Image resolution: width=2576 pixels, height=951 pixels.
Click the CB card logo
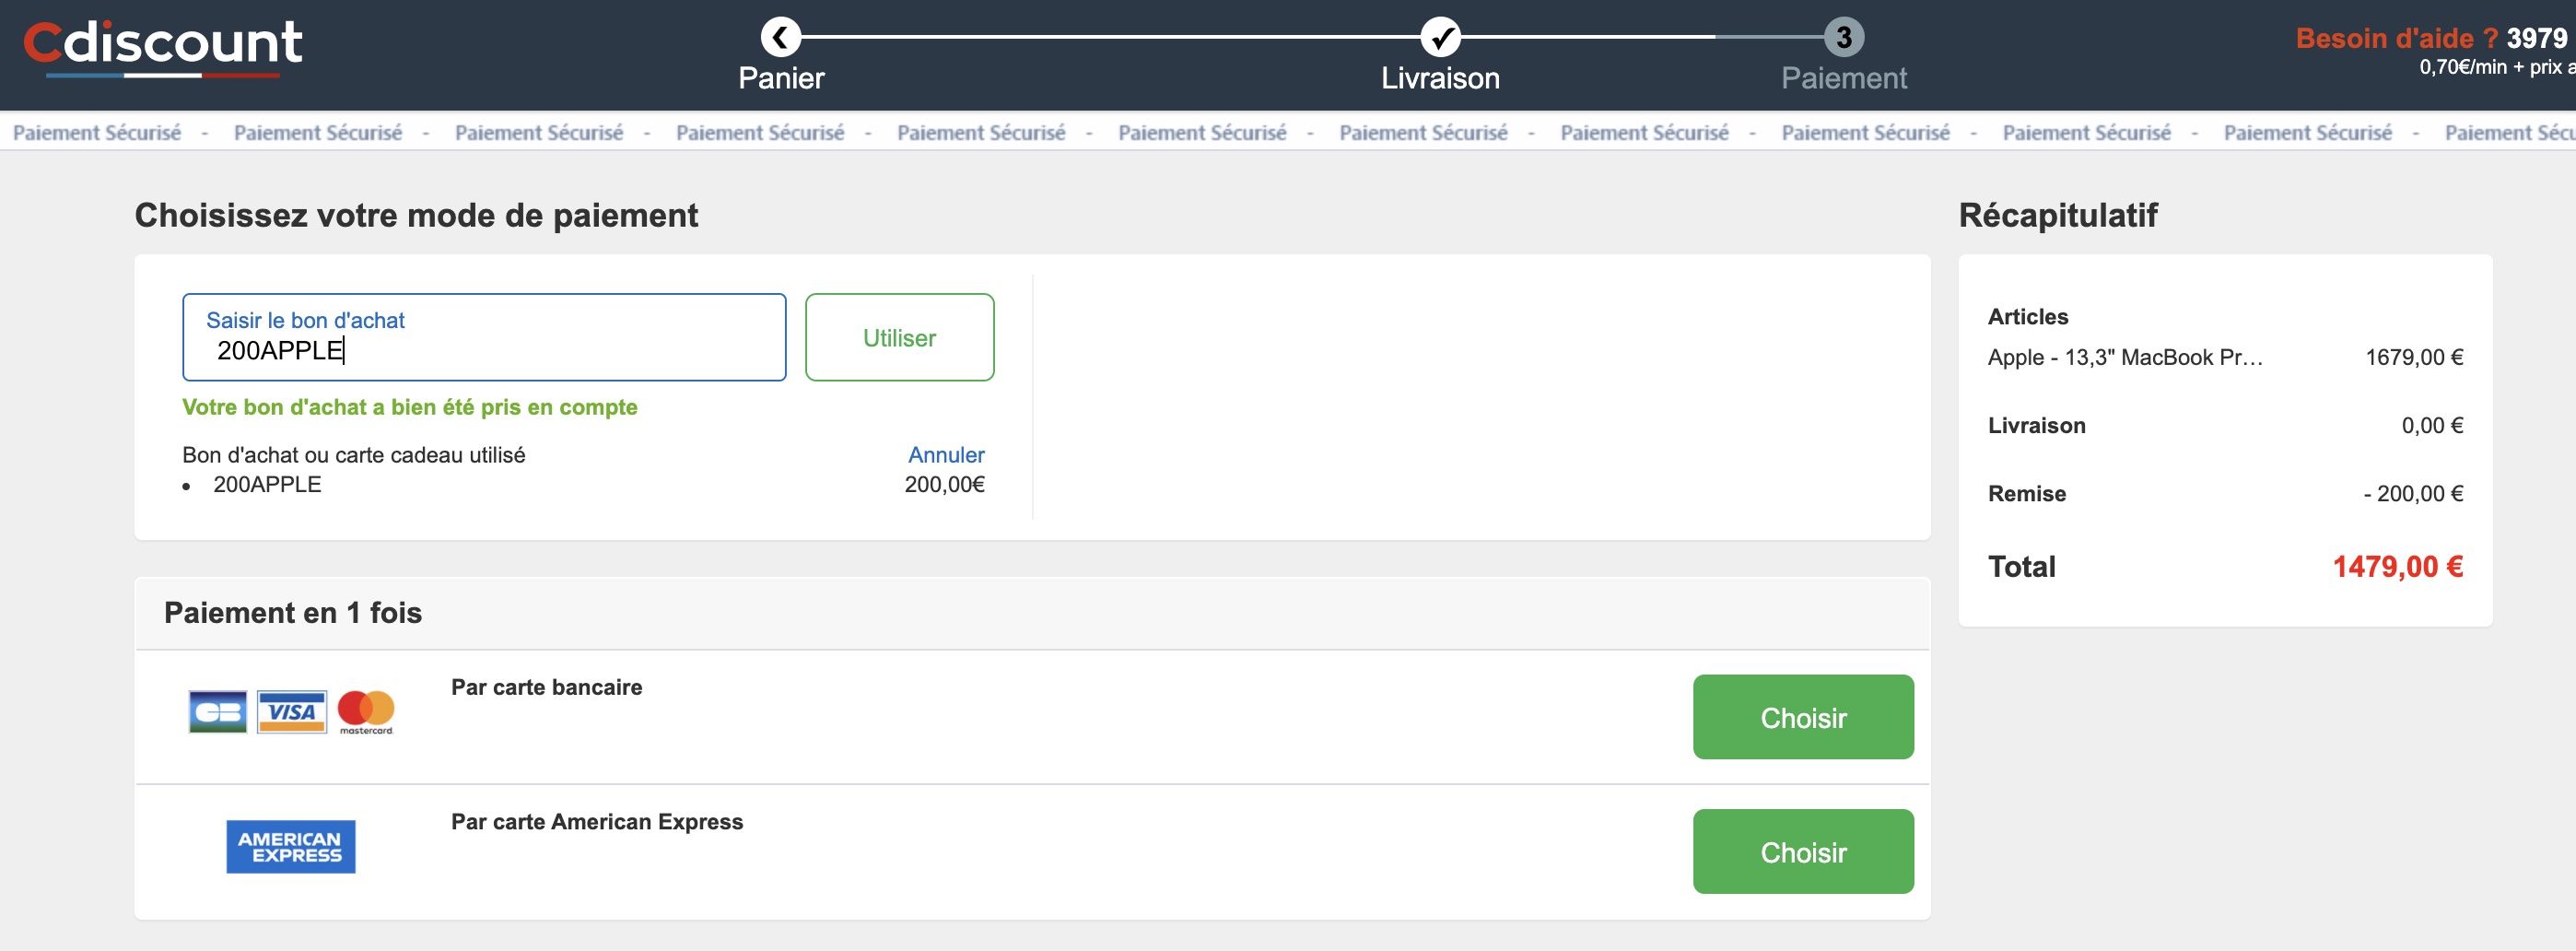[217, 712]
